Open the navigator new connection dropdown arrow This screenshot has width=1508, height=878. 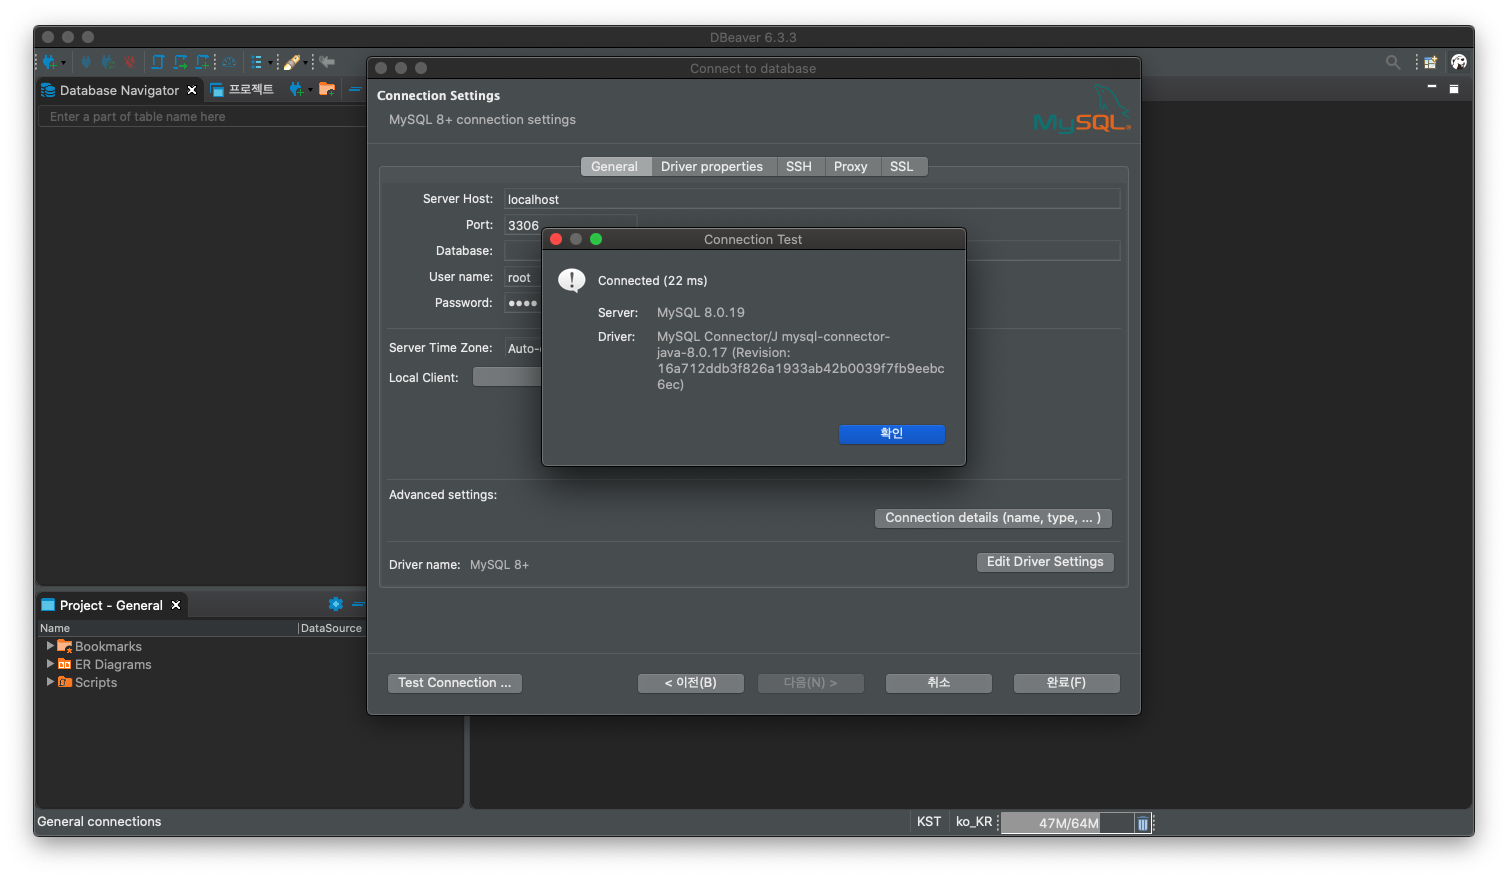pyautogui.click(x=310, y=90)
